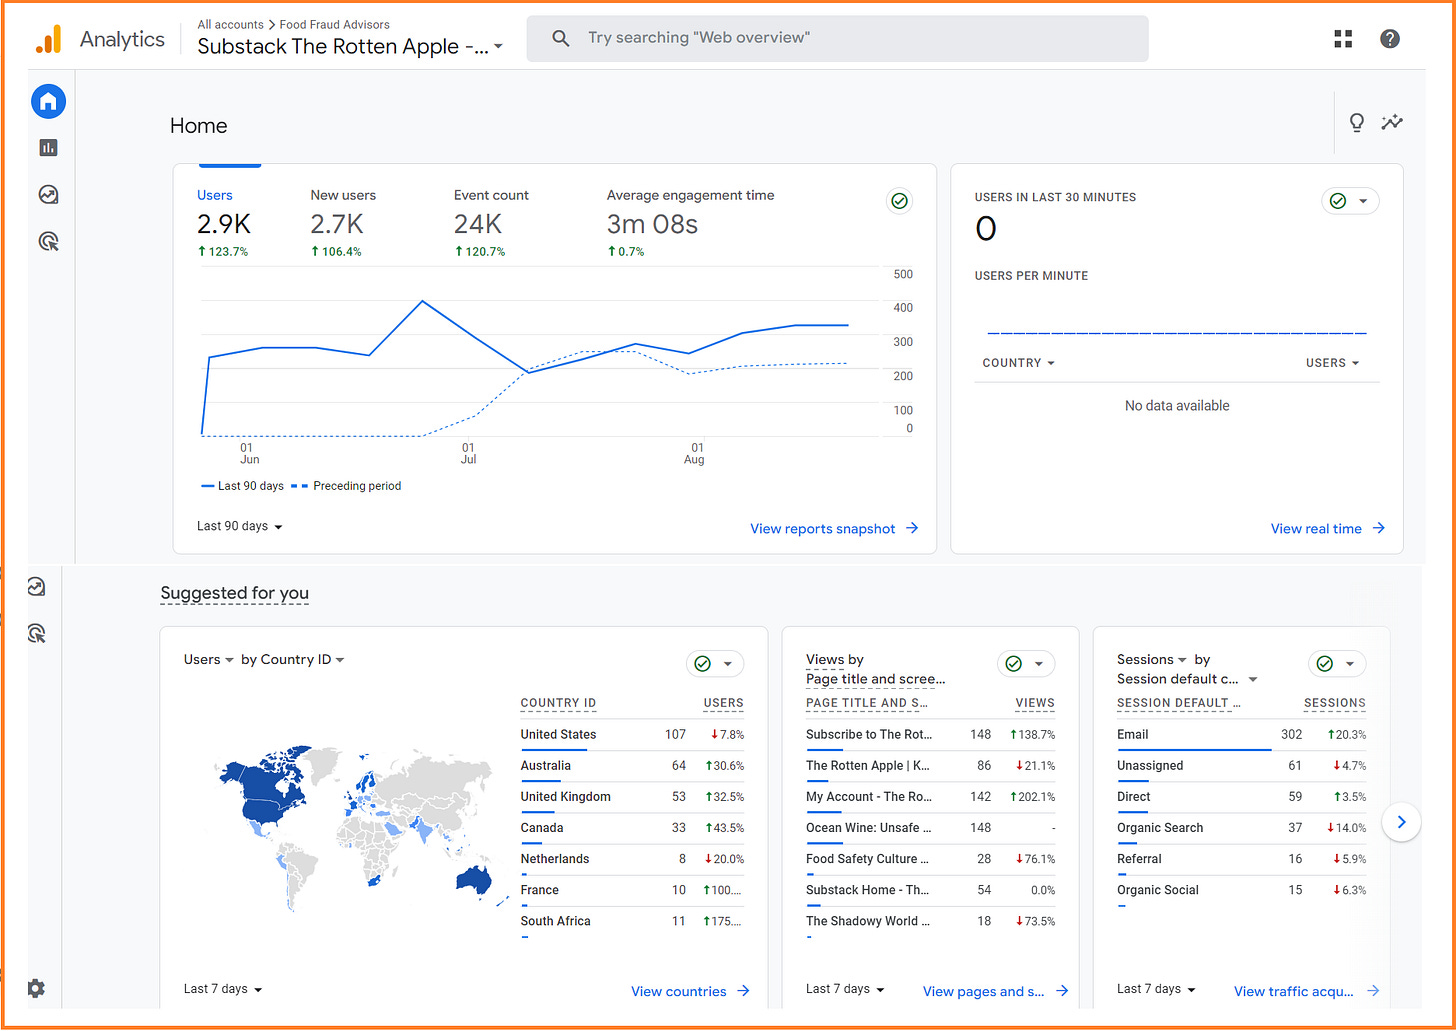Open the Last 90 days date range dropdown

(240, 526)
